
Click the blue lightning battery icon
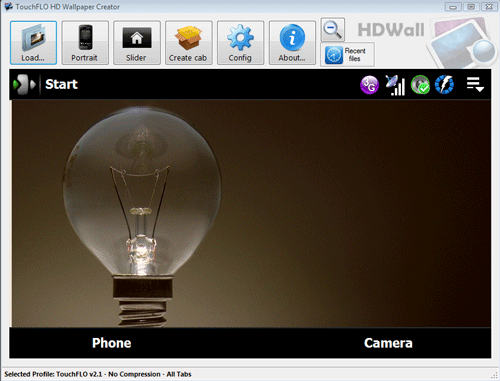tap(444, 85)
